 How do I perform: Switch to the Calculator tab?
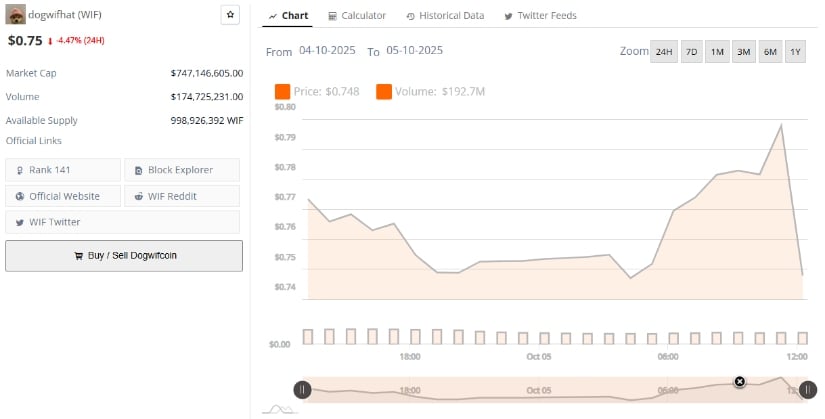tap(356, 16)
